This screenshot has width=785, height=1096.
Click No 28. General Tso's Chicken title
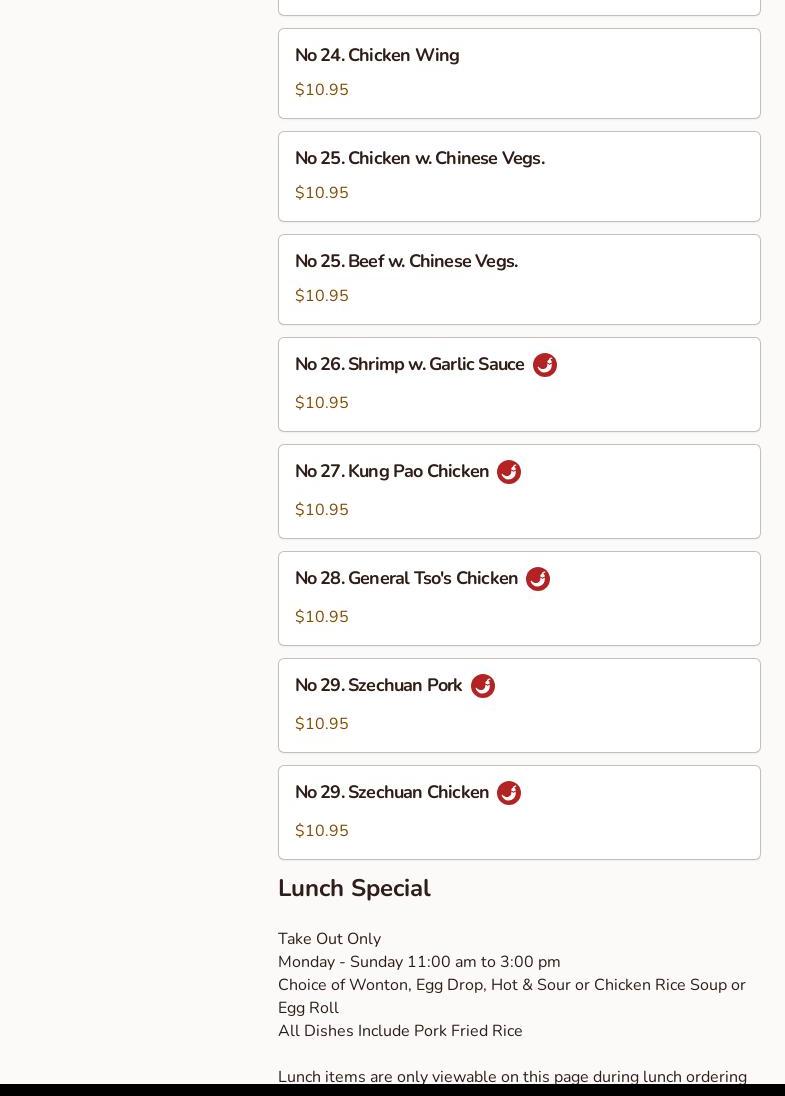[406, 578]
